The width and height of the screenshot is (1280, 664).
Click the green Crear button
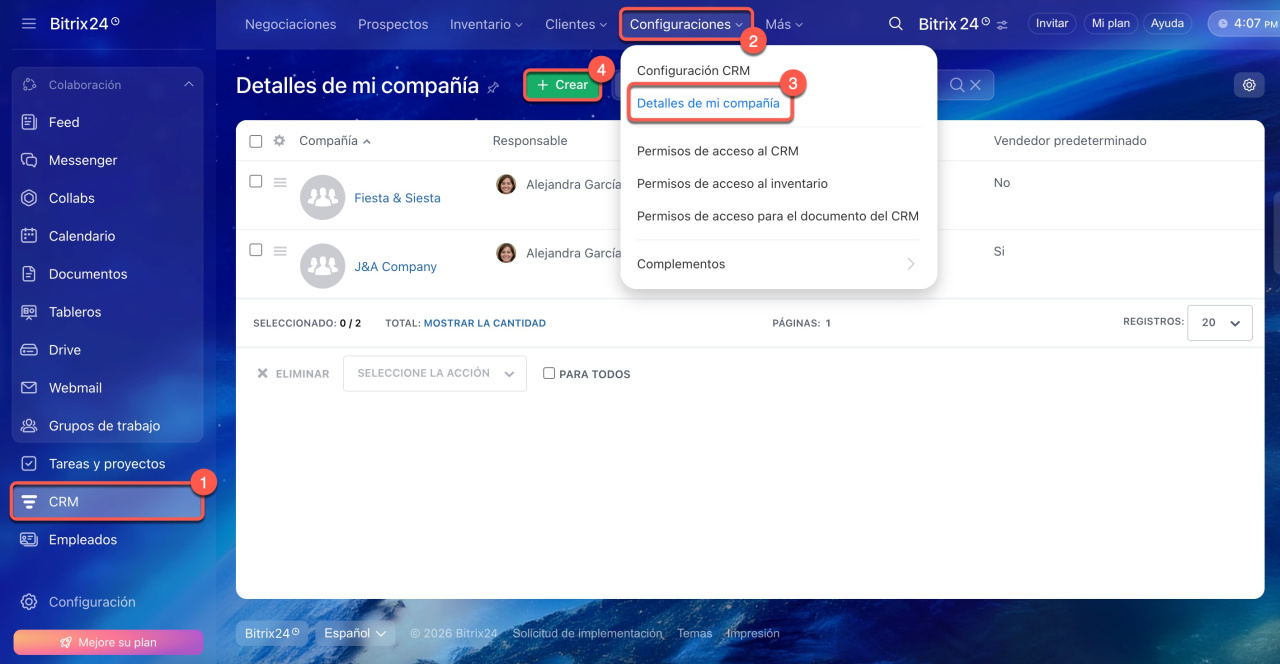tap(562, 86)
